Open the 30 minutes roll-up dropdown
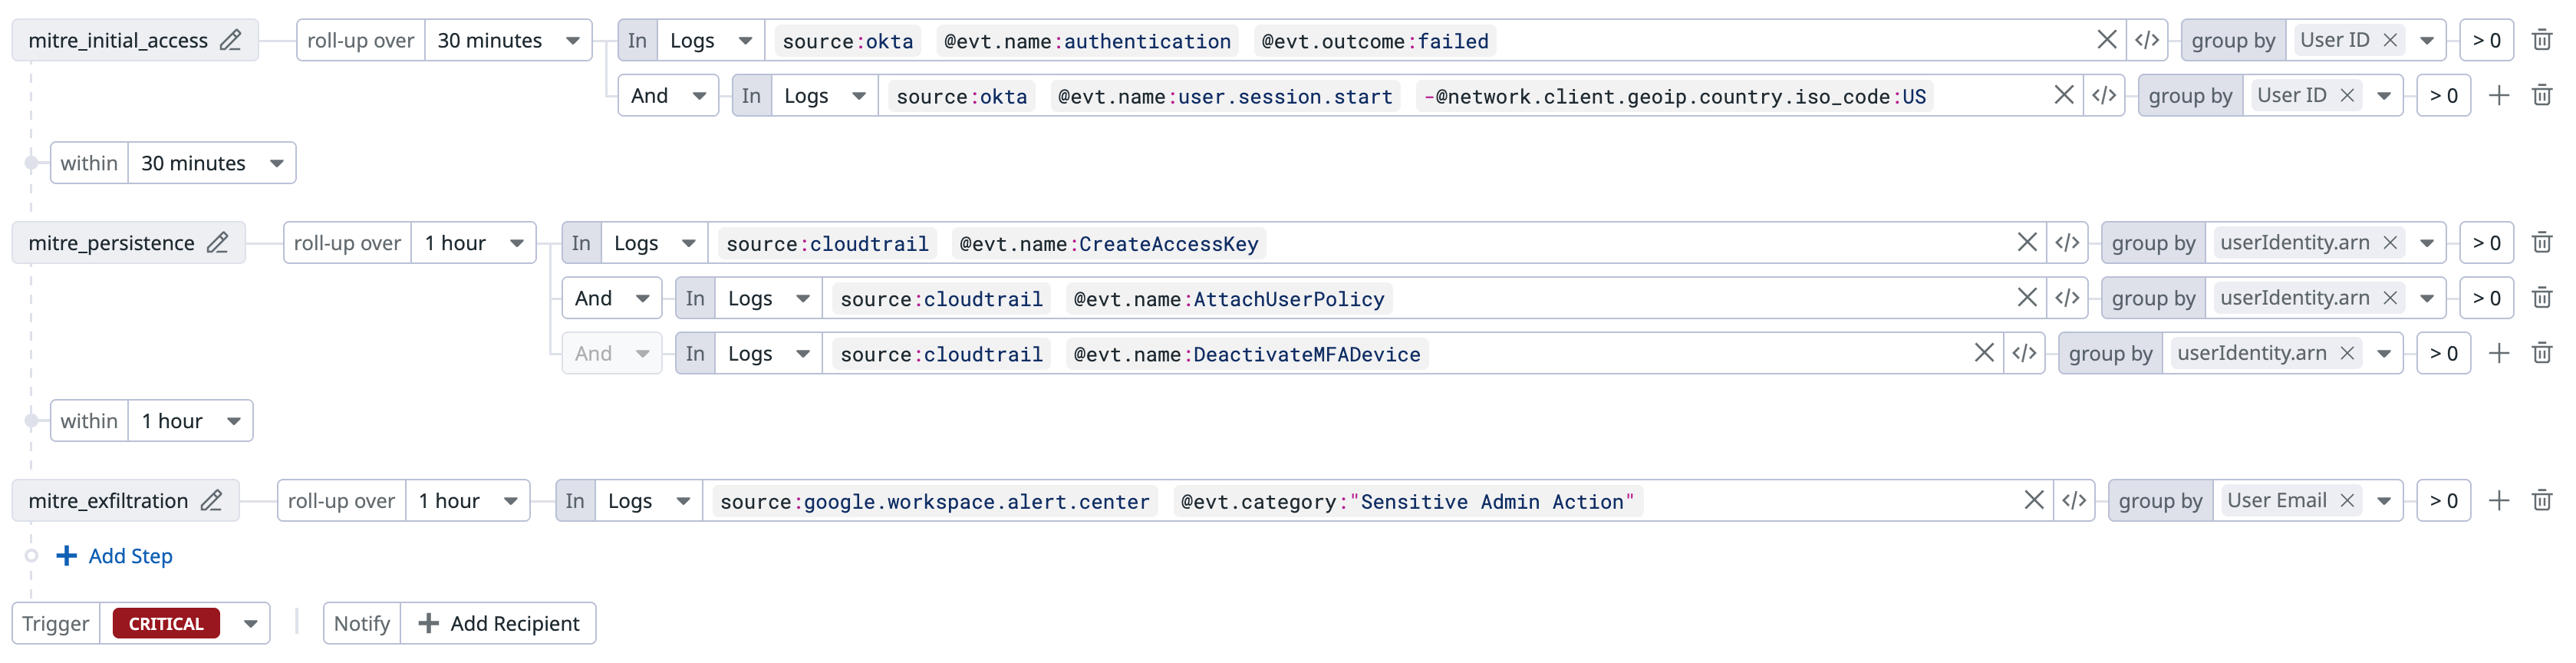The image size is (2576, 663). point(509,40)
